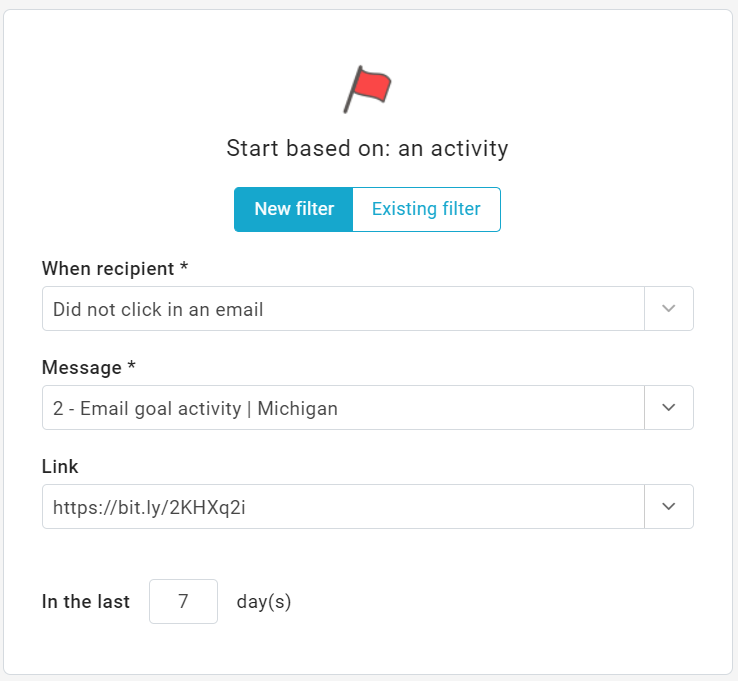Click the 'Link' field label
738x681 pixels.
(x=60, y=466)
